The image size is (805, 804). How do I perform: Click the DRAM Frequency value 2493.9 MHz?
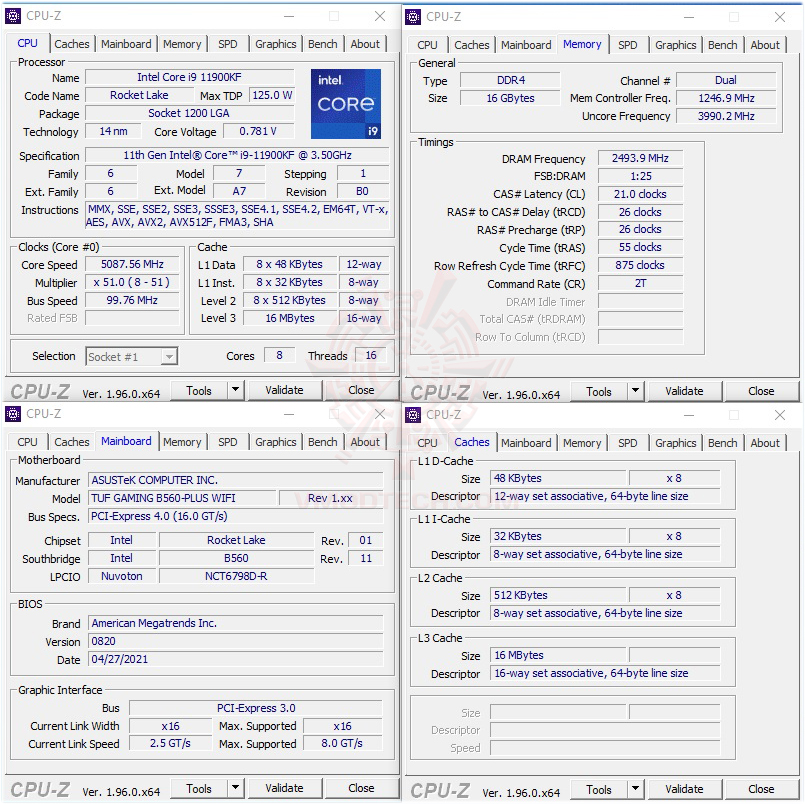(x=640, y=158)
